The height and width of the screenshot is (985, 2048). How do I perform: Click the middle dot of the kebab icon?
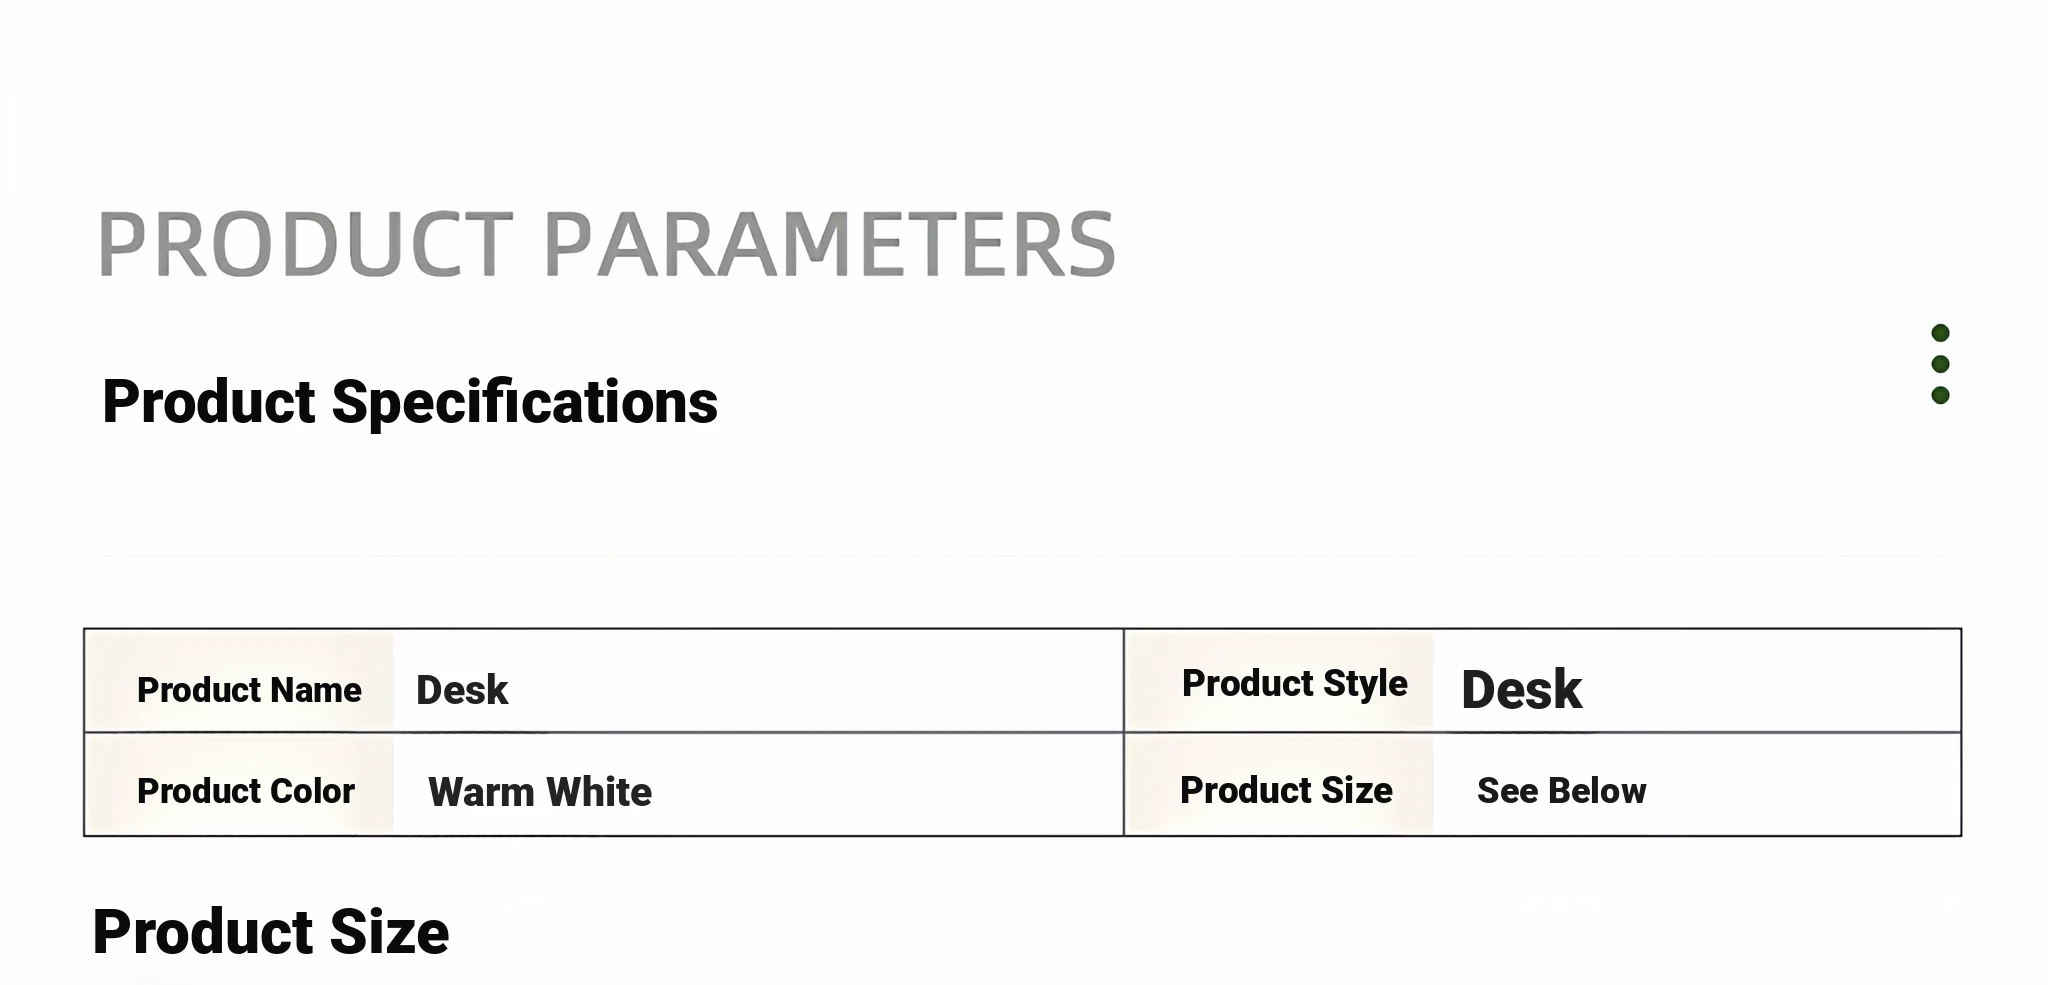[x=1940, y=364]
